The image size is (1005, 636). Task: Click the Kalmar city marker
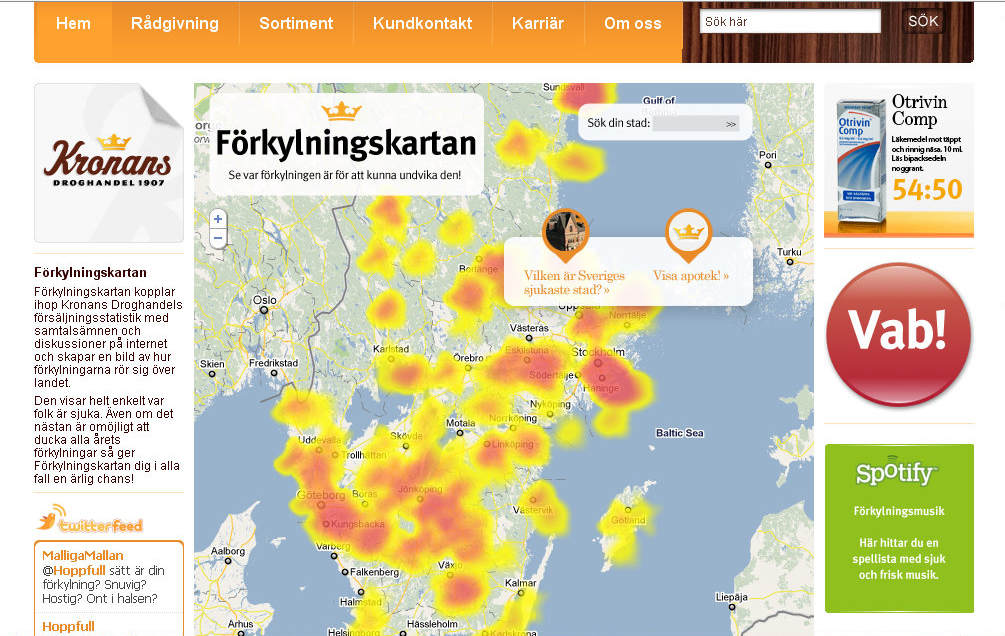point(520,593)
